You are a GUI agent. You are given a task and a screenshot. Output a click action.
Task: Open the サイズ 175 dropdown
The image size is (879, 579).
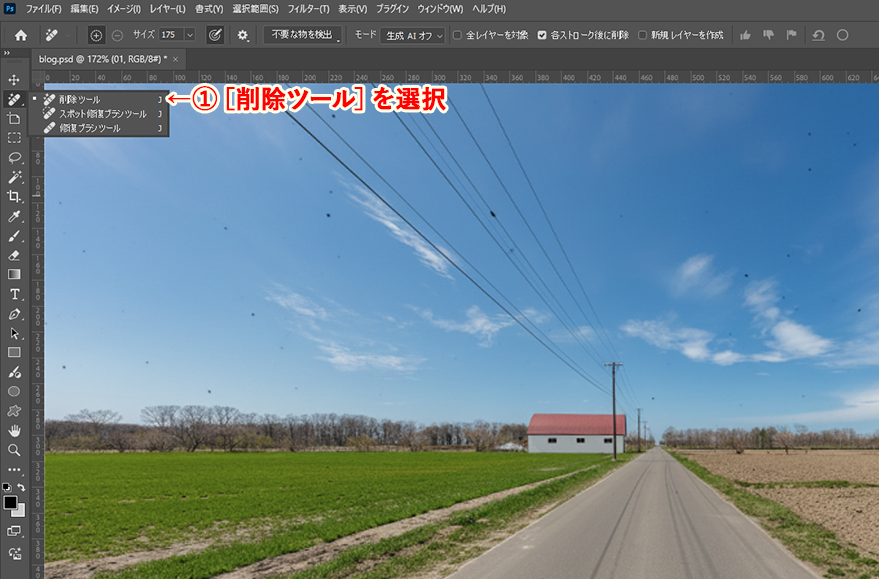pos(189,35)
